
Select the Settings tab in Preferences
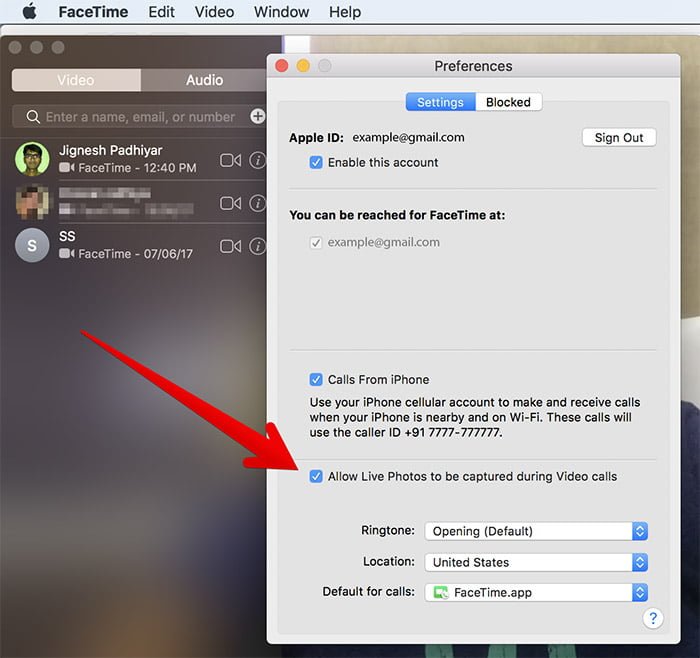[441, 102]
